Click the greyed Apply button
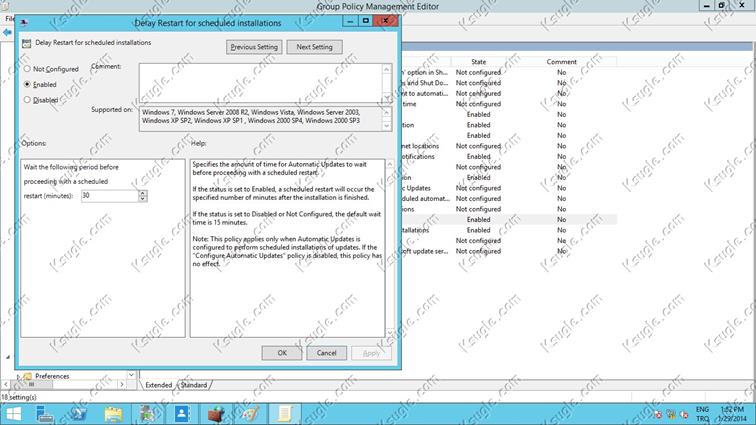Viewport: 756px width, 425px height. [371, 353]
